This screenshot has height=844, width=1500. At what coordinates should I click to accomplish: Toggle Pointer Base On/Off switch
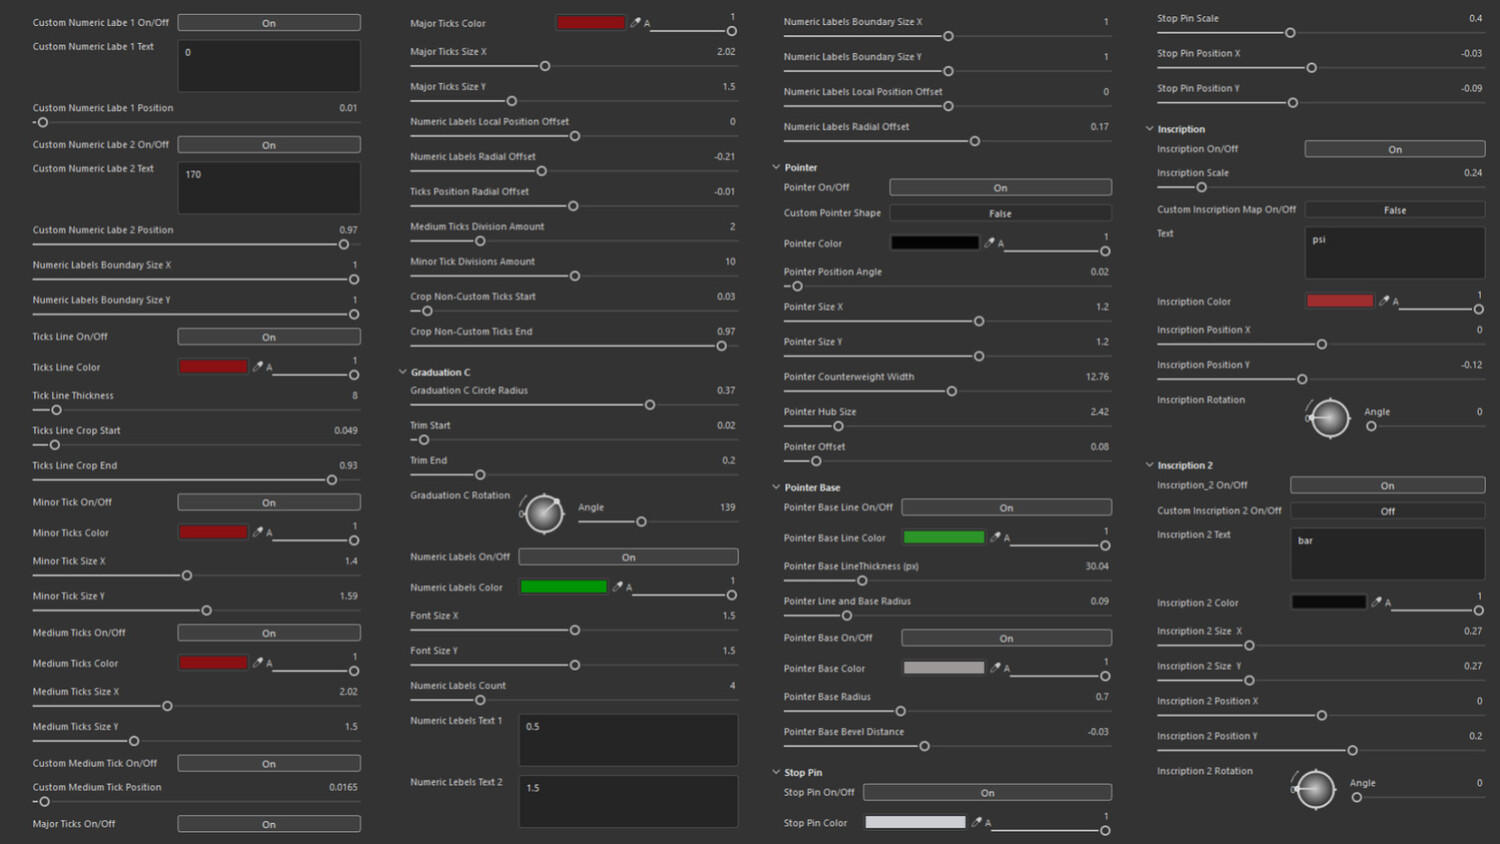coord(1006,637)
